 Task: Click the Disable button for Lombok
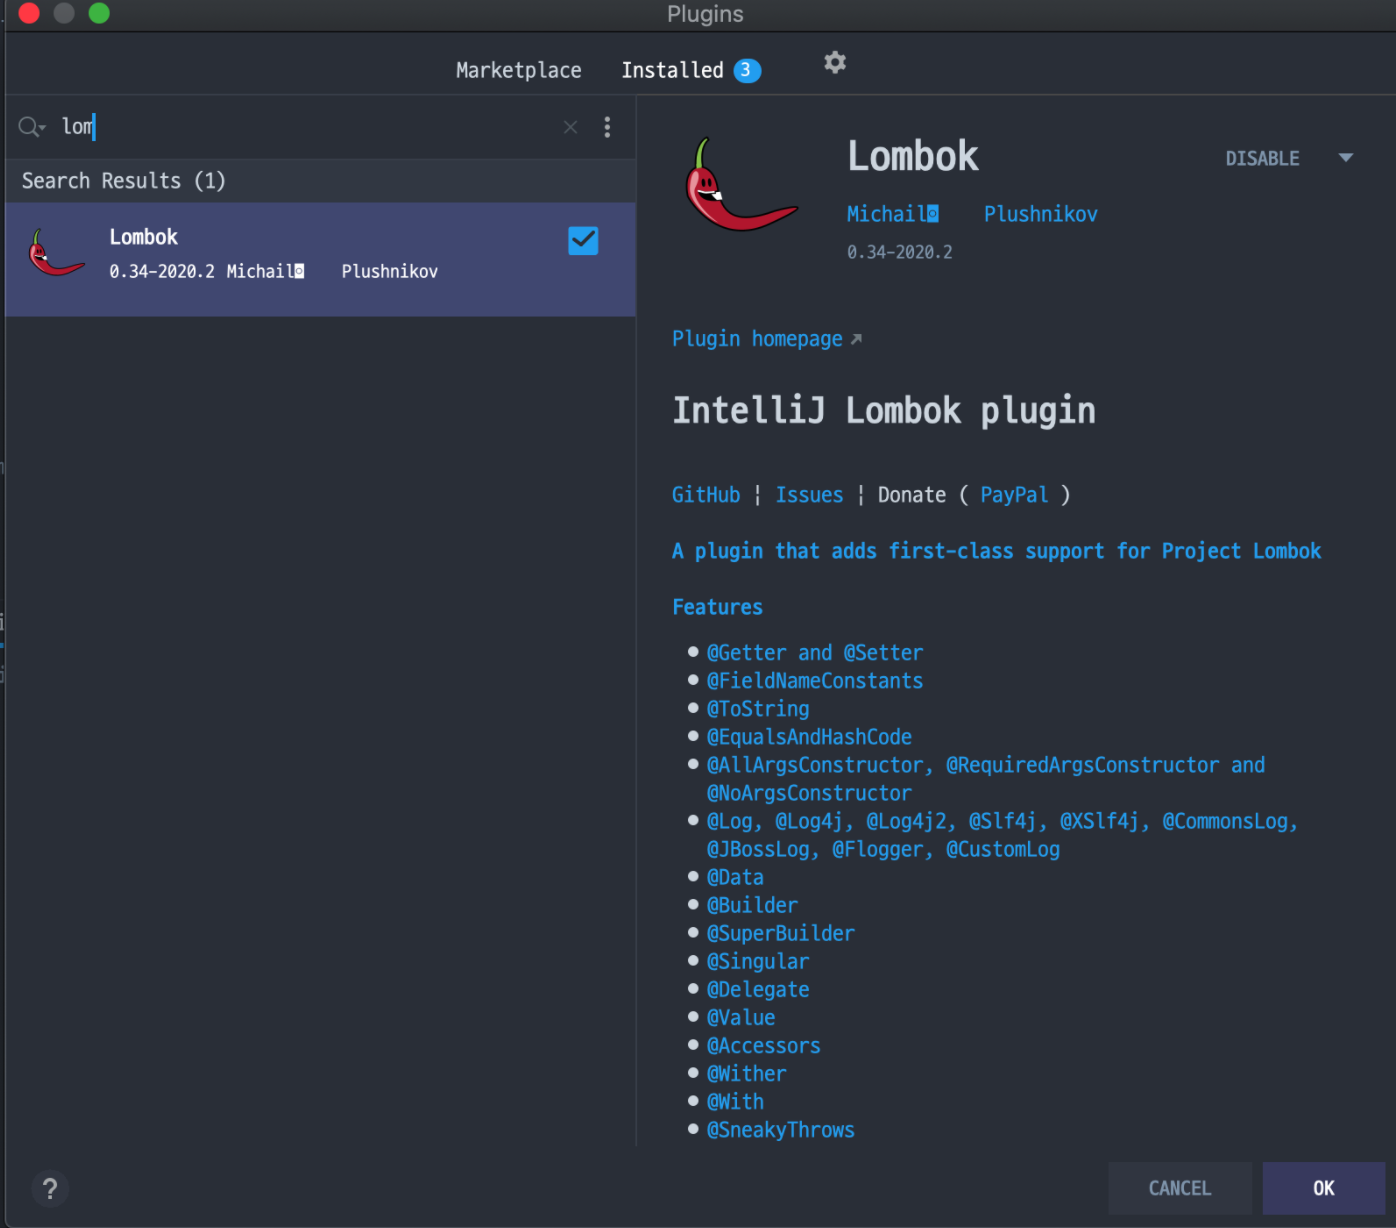click(x=1262, y=158)
